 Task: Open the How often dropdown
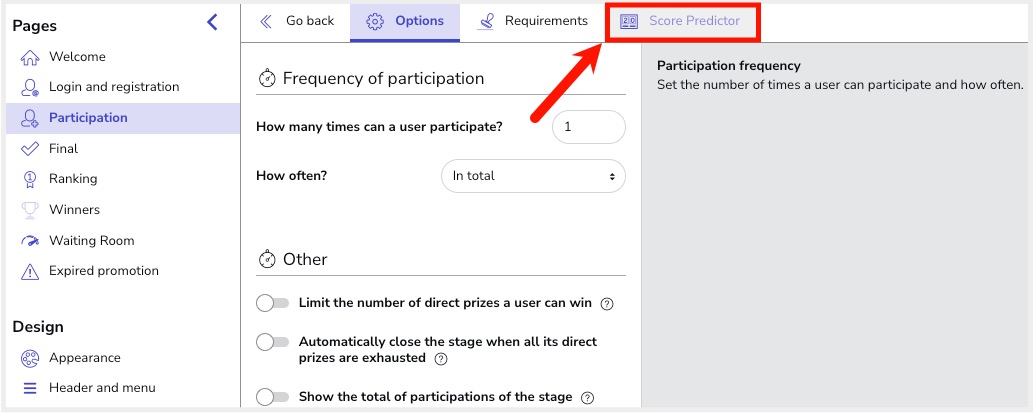coord(533,177)
